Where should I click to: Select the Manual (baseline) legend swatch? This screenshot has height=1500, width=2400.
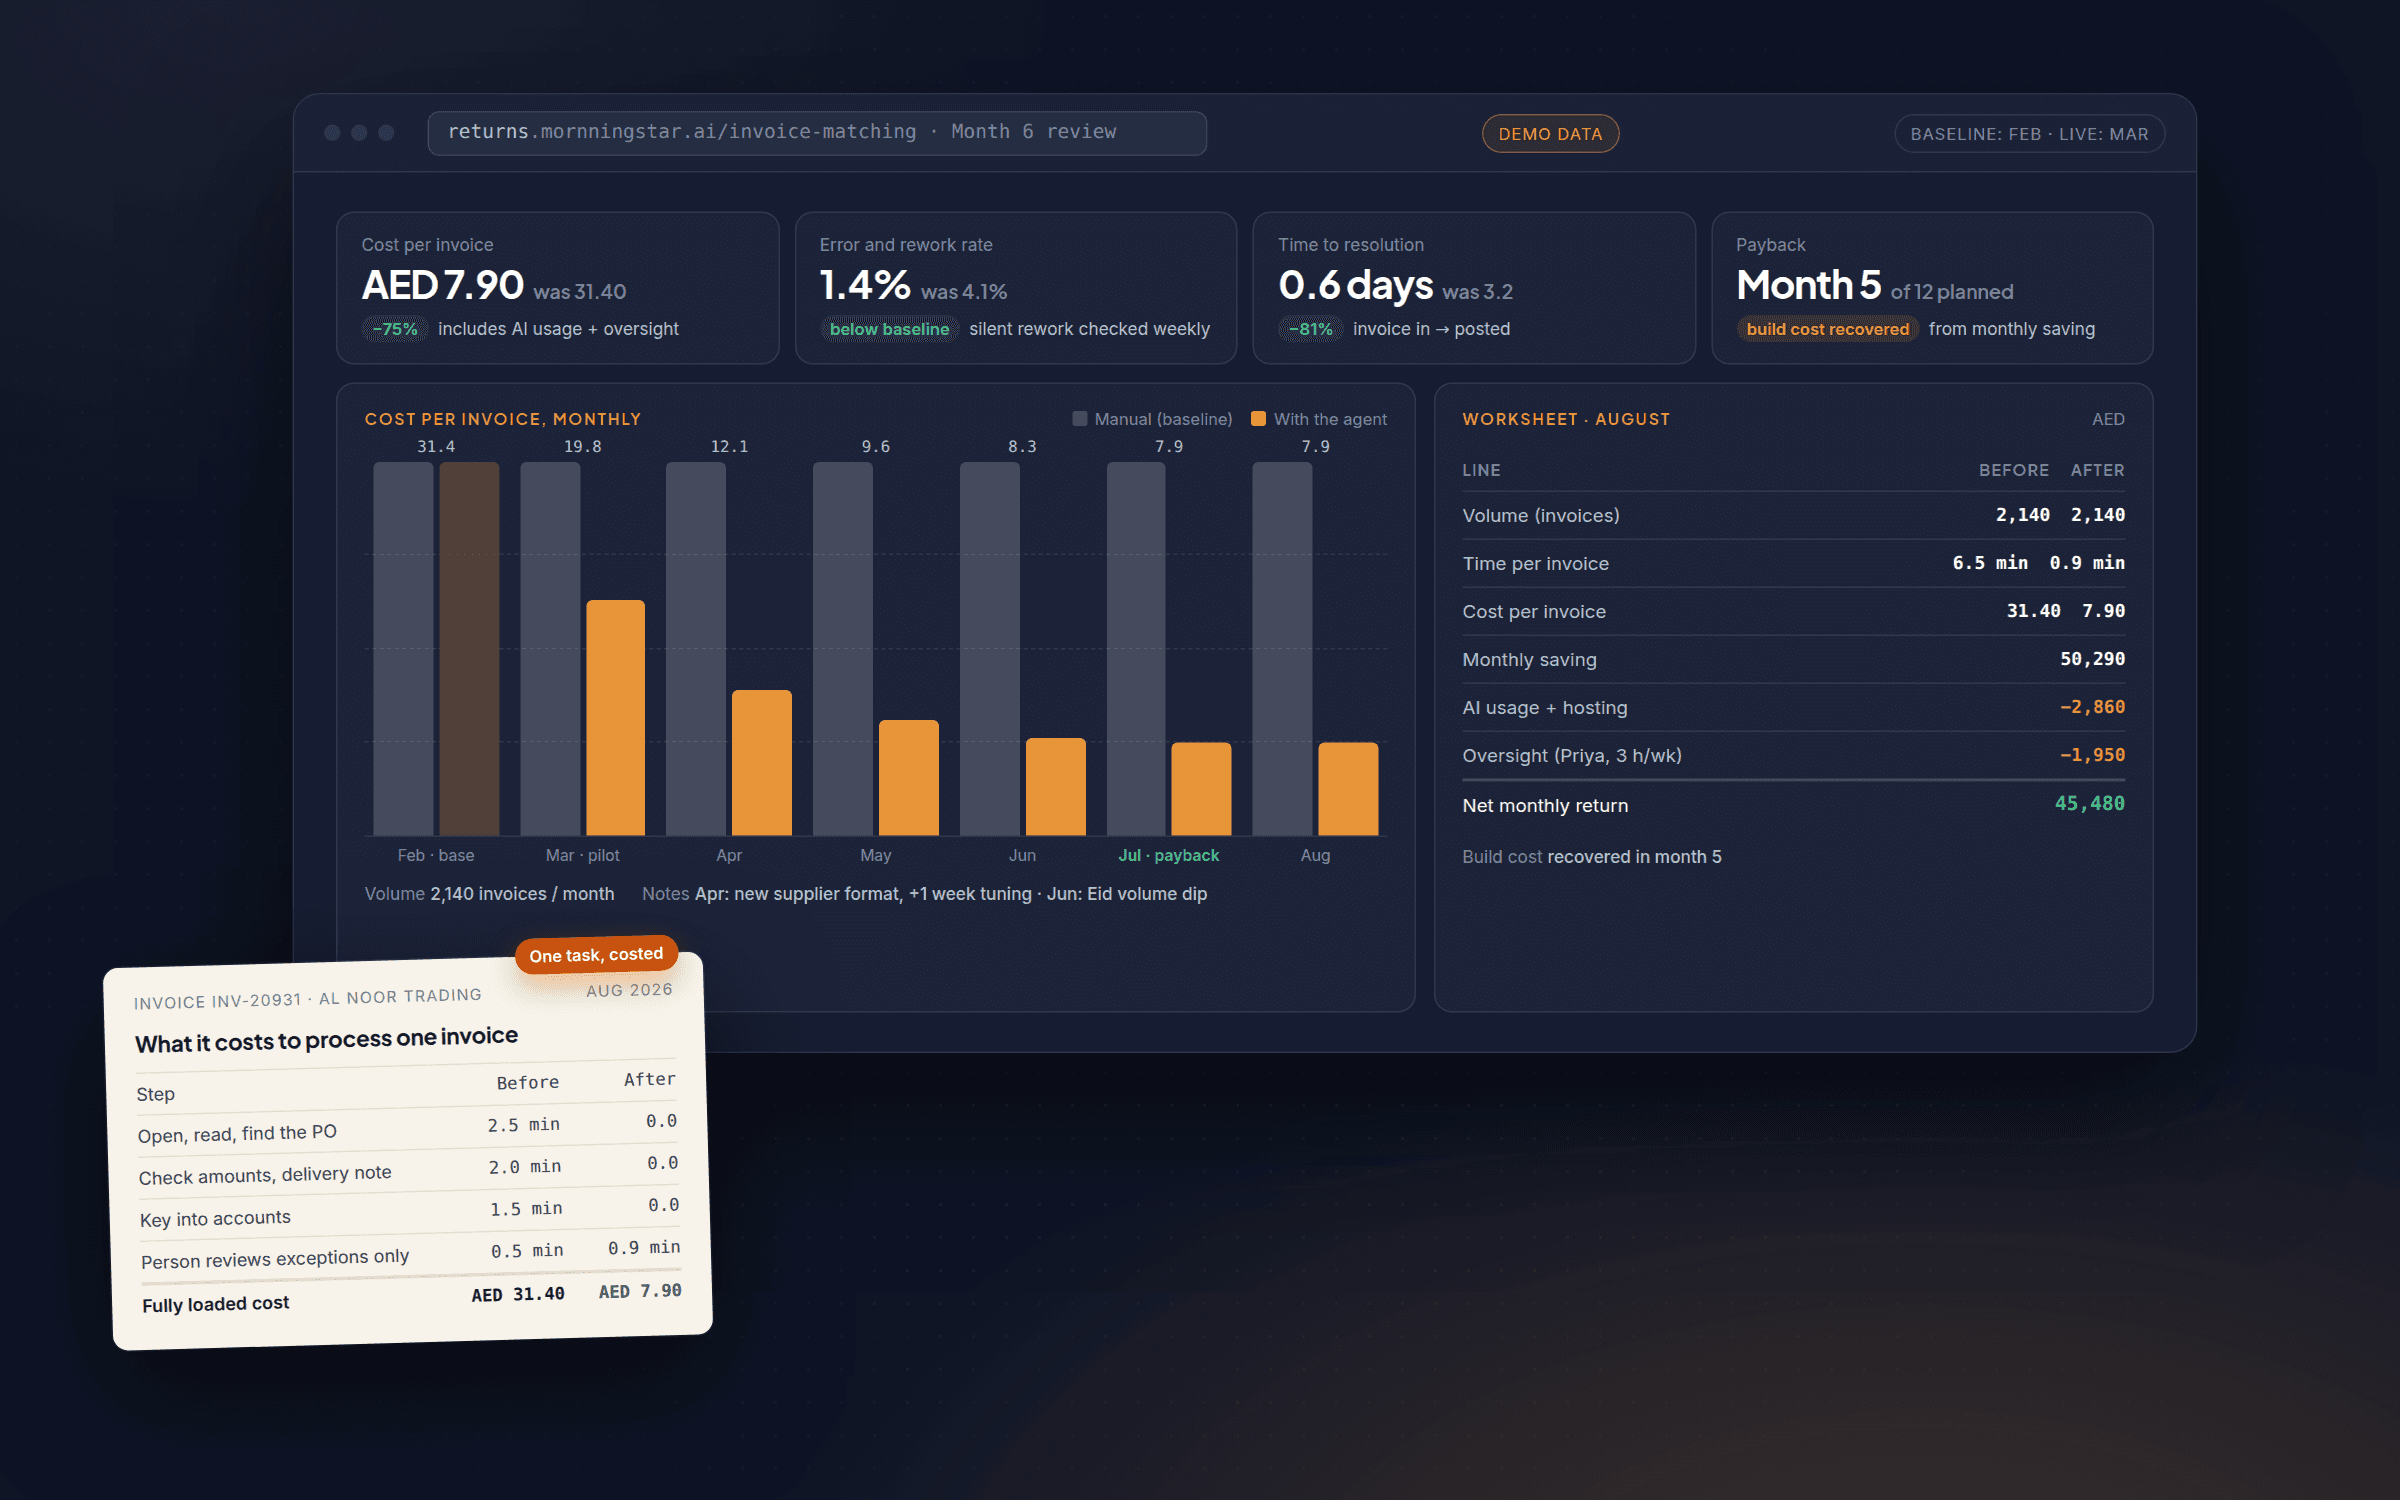pos(1079,419)
